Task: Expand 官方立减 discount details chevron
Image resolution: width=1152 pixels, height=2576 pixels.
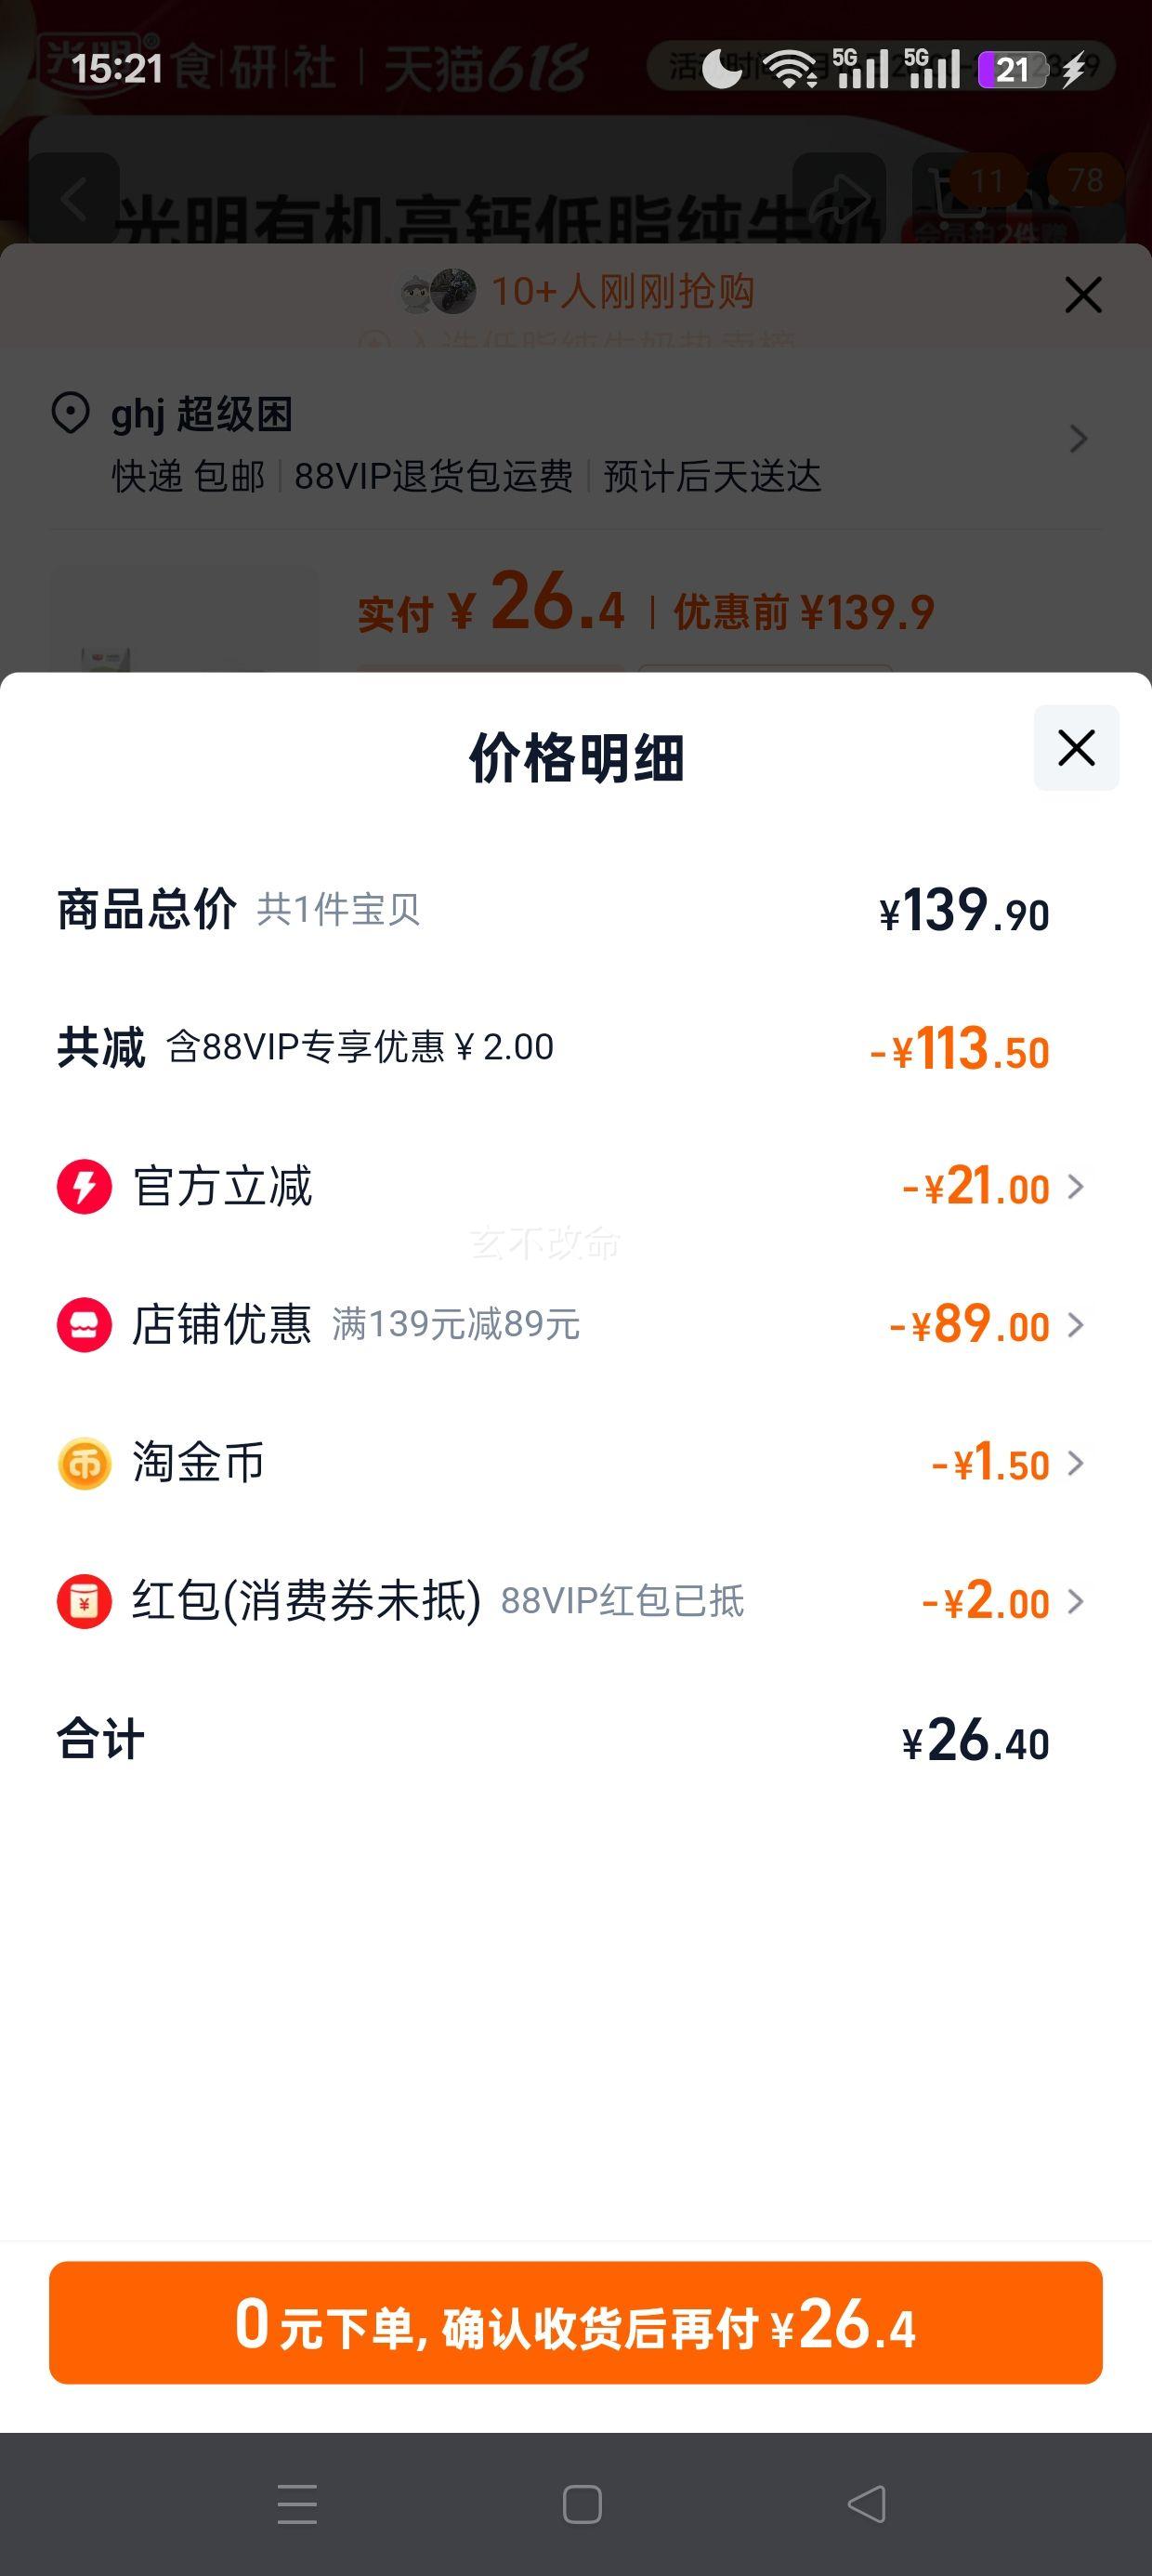Action: pos(1076,1187)
